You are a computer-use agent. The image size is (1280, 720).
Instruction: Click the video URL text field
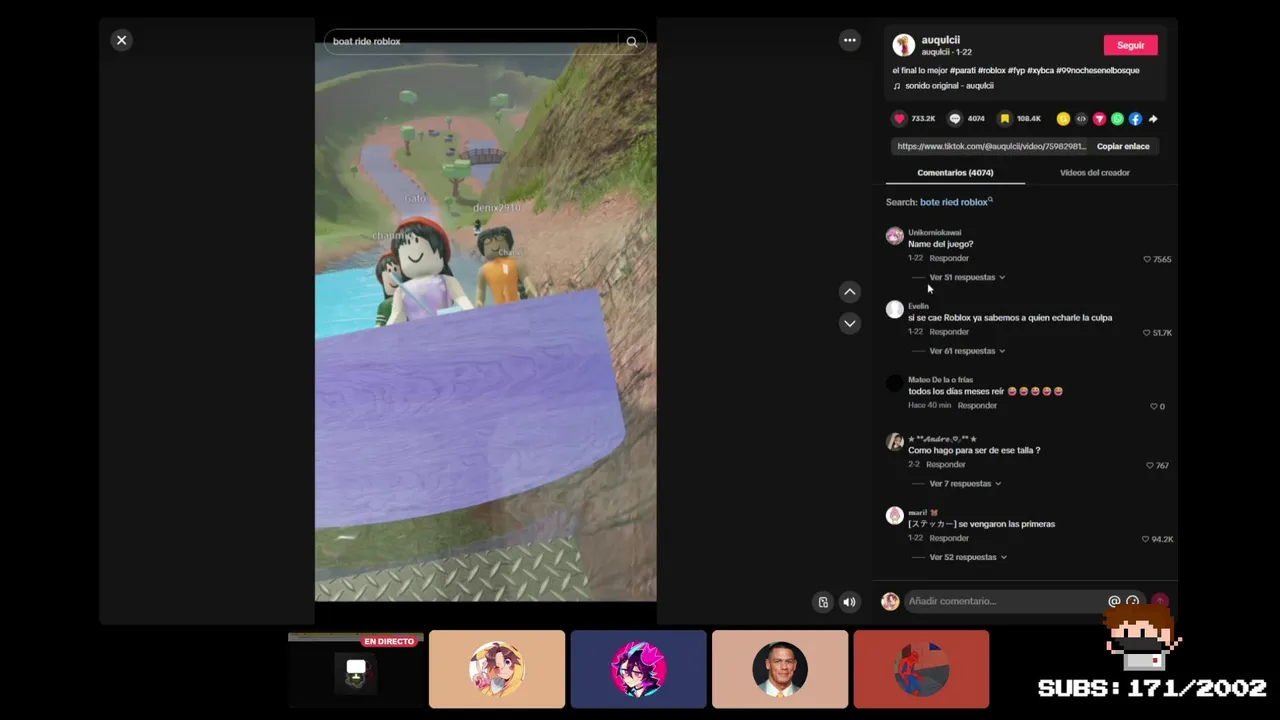tap(990, 146)
